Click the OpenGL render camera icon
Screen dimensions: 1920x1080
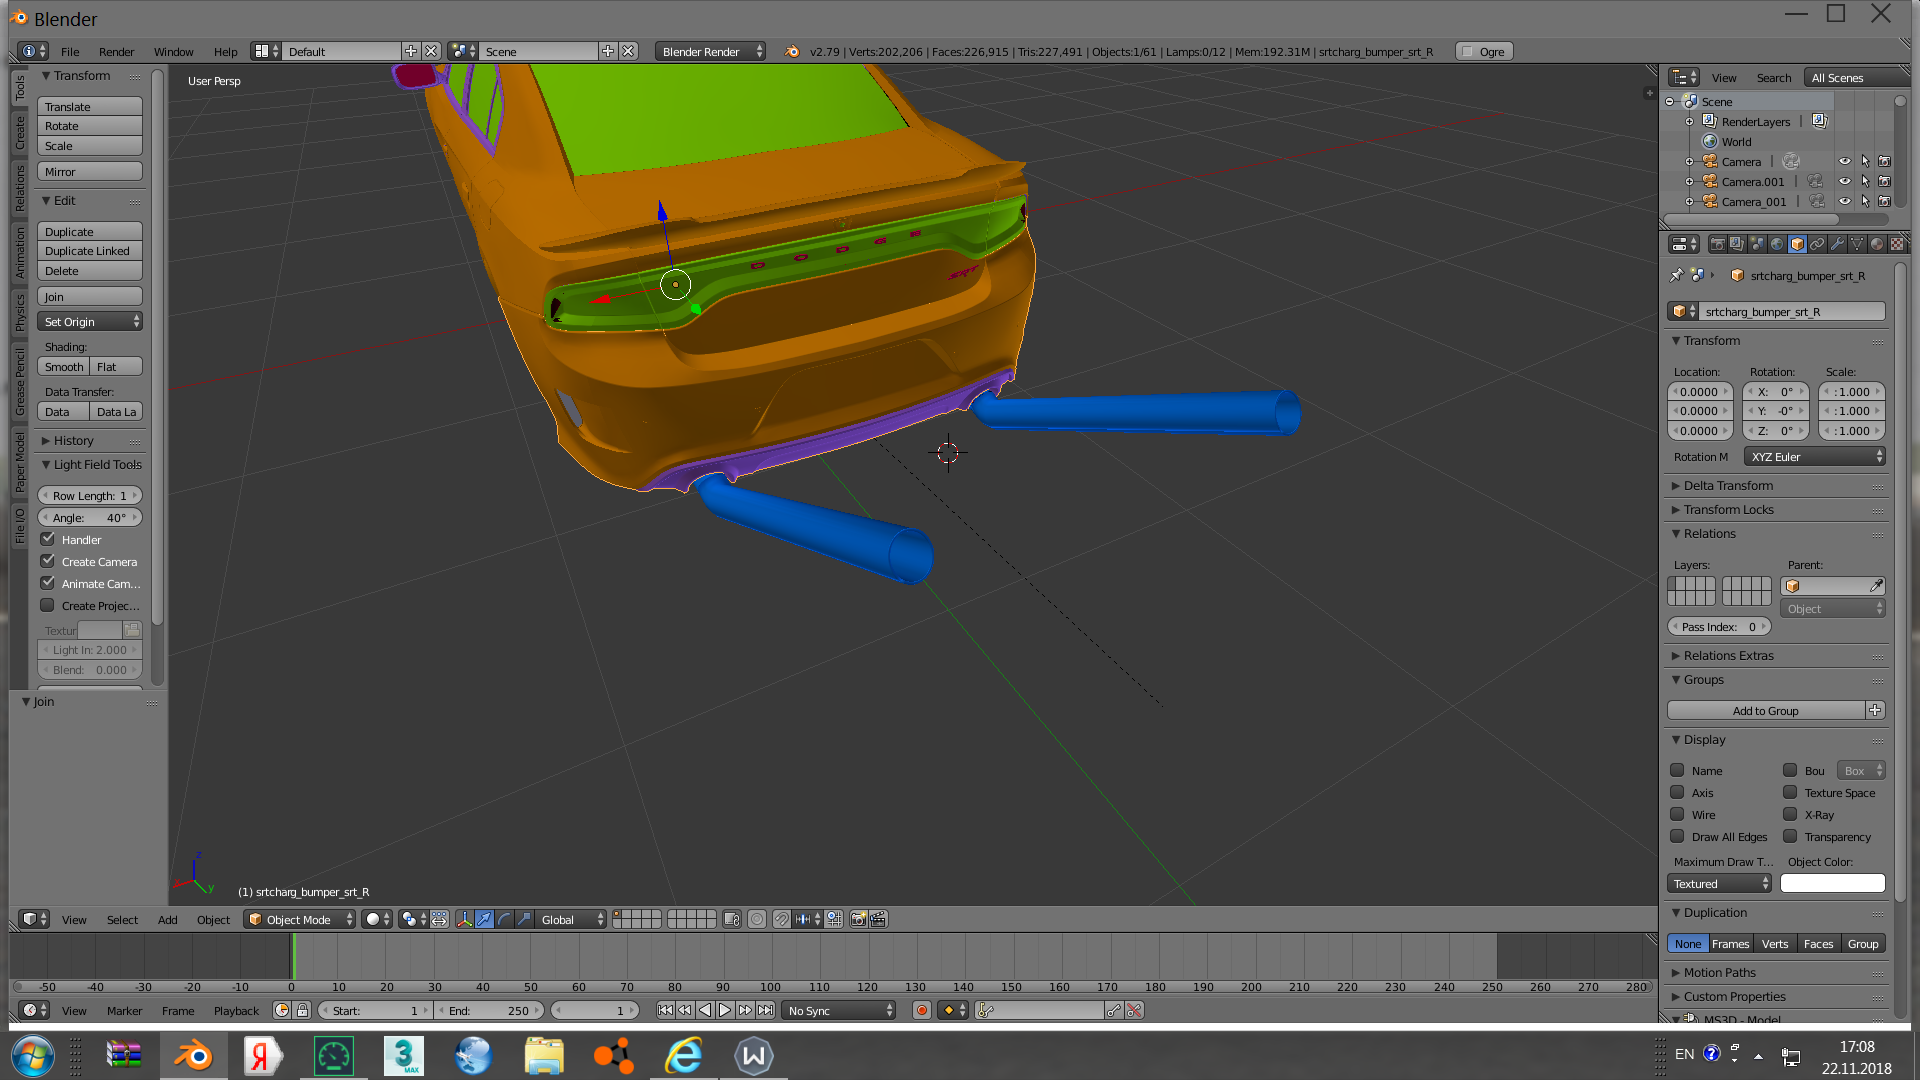pyautogui.click(x=858, y=920)
